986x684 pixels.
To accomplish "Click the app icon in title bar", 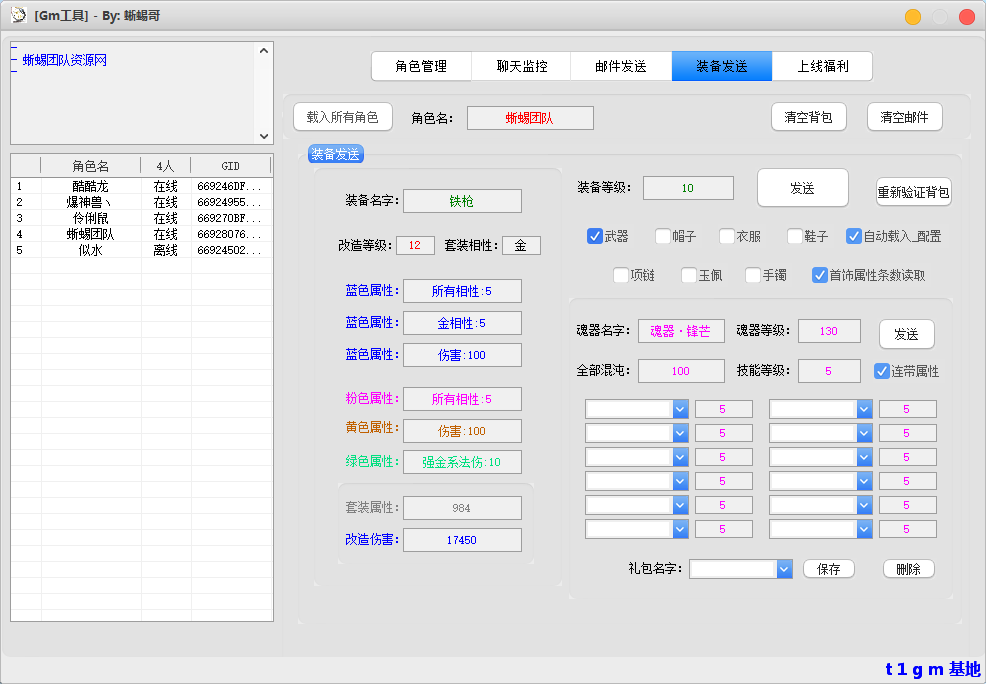I will click(x=18, y=15).
